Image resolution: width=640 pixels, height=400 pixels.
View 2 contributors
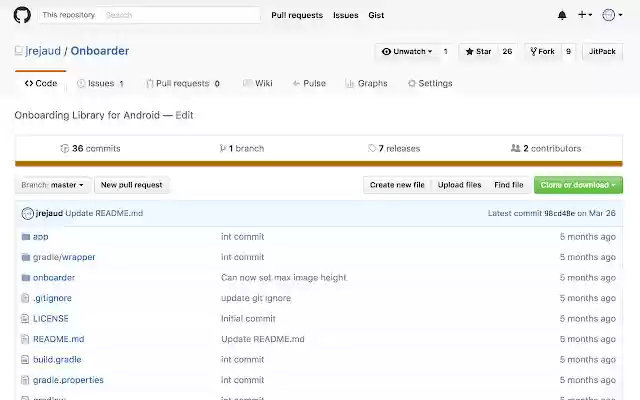pyautogui.click(x=546, y=148)
